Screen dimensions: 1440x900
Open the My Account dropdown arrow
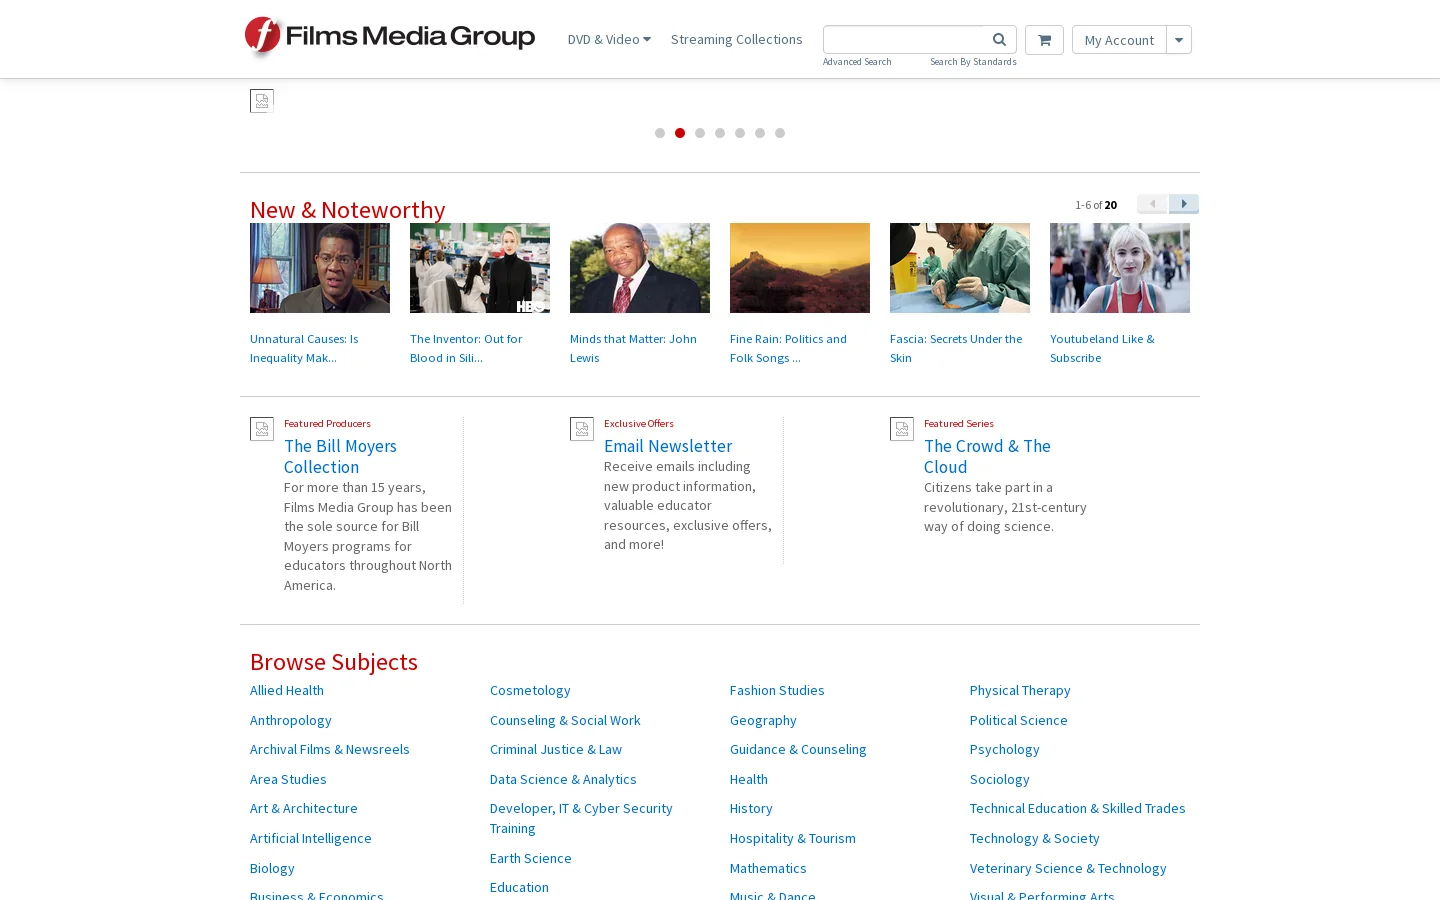[1179, 40]
